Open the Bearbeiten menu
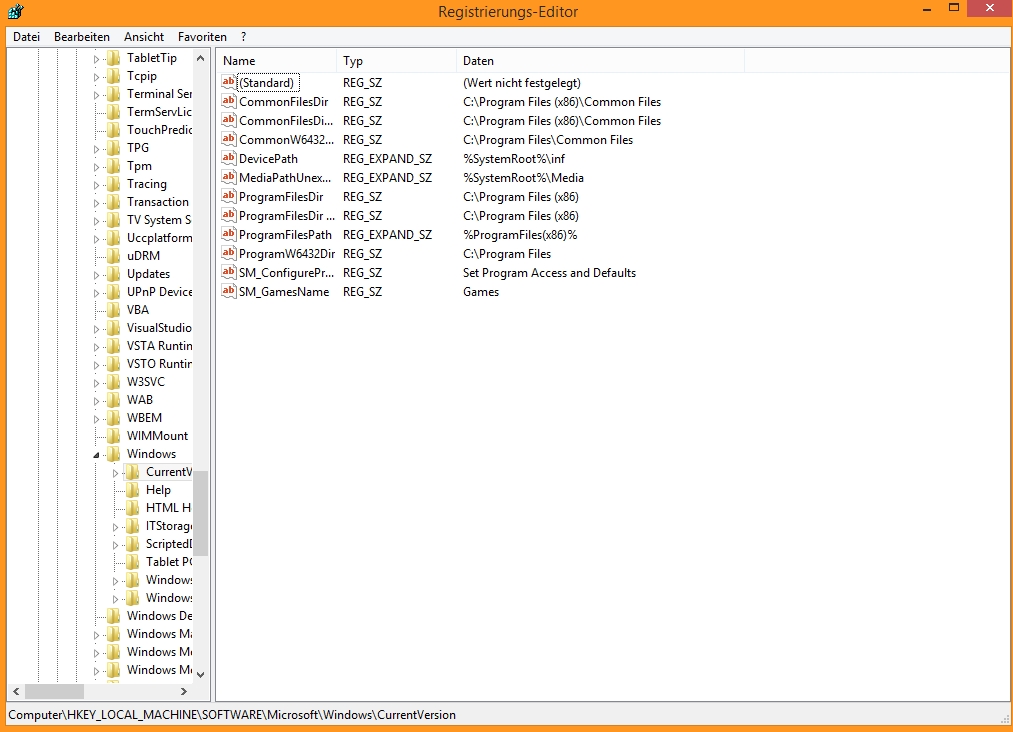This screenshot has height=732, width=1013. (x=81, y=37)
